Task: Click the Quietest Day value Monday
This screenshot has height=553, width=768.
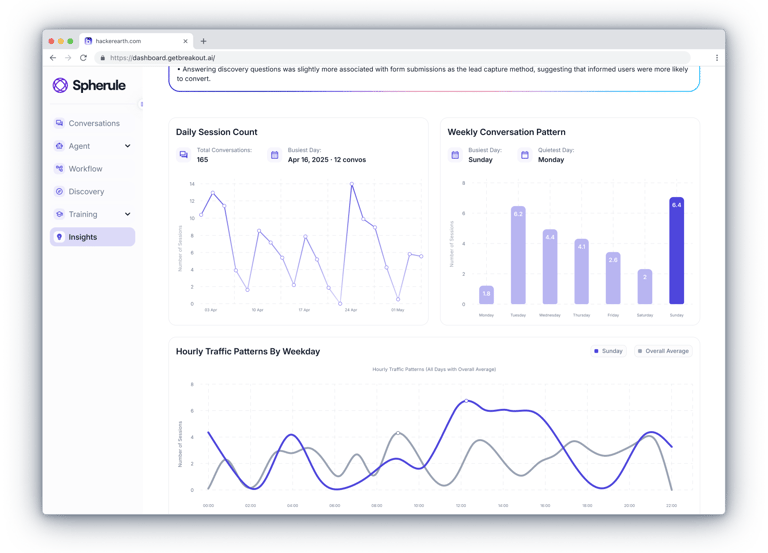Action: coord(551,160)
